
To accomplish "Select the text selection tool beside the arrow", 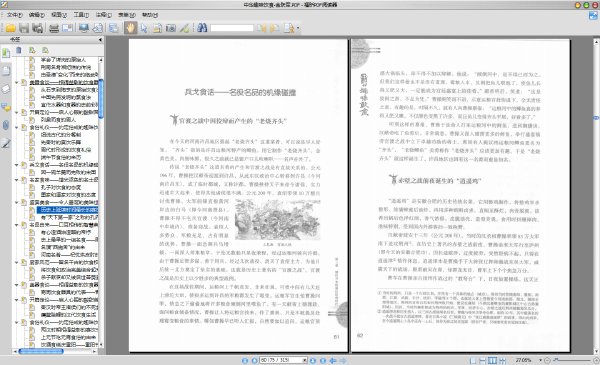I will pyautogui.click(x=157, y=28).
